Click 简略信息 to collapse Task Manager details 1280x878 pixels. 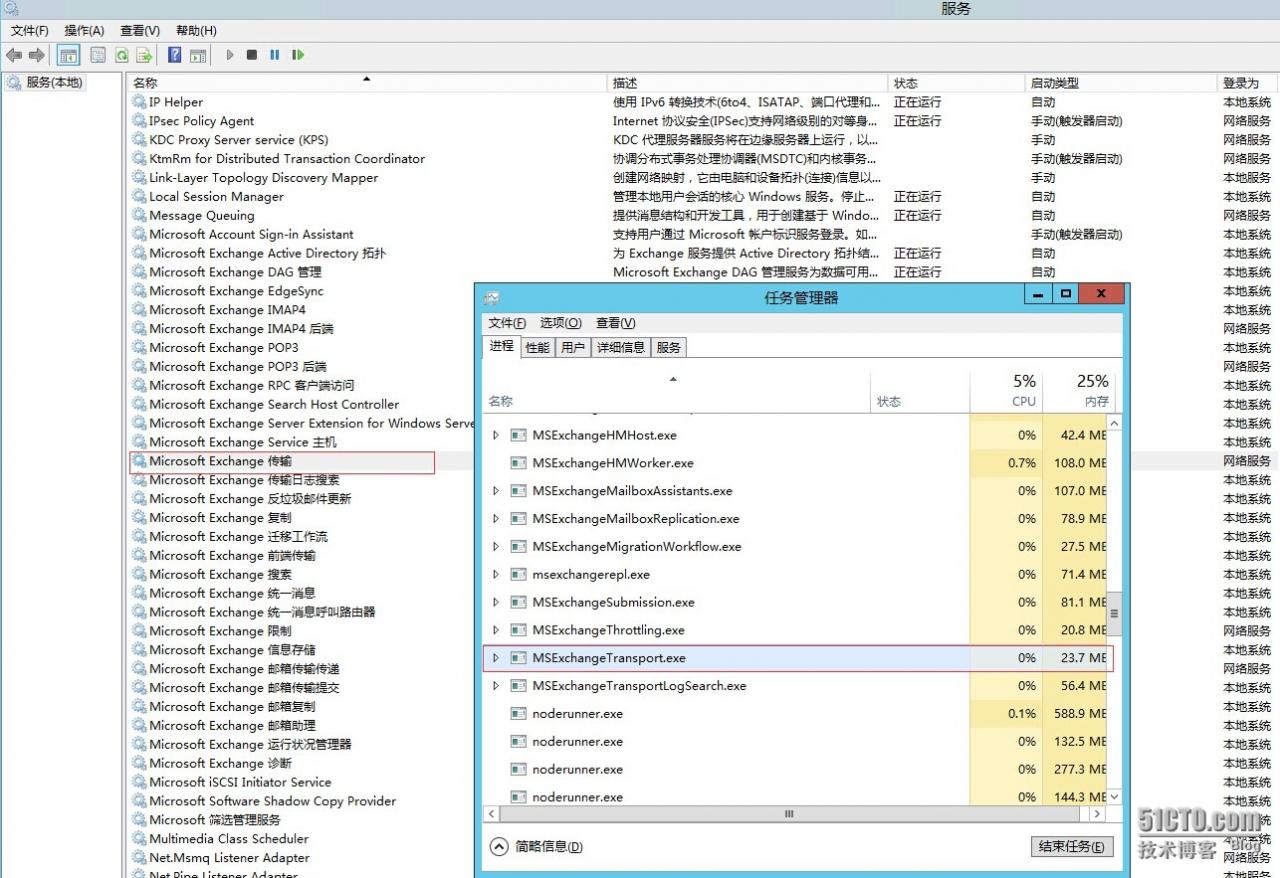tap(537, 847)
